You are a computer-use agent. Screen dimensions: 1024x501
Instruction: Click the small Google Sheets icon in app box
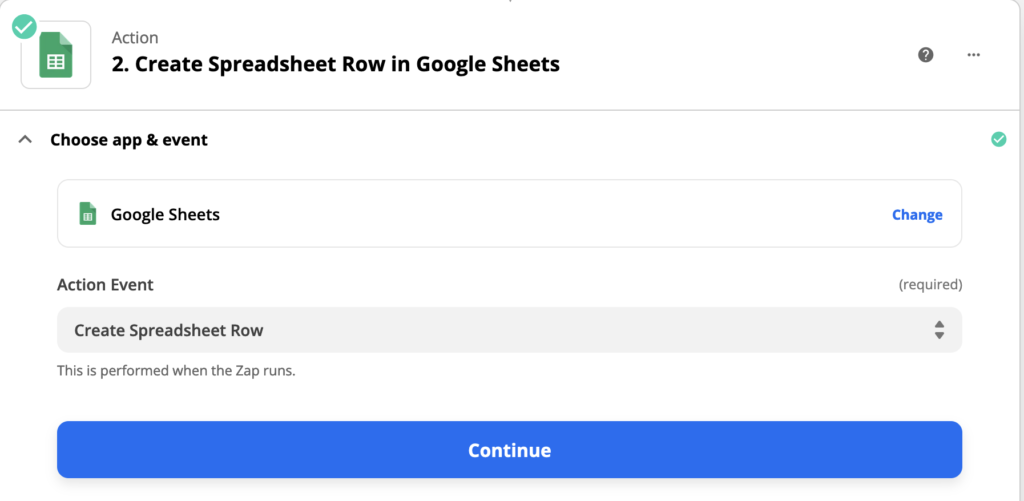(88, 214)
